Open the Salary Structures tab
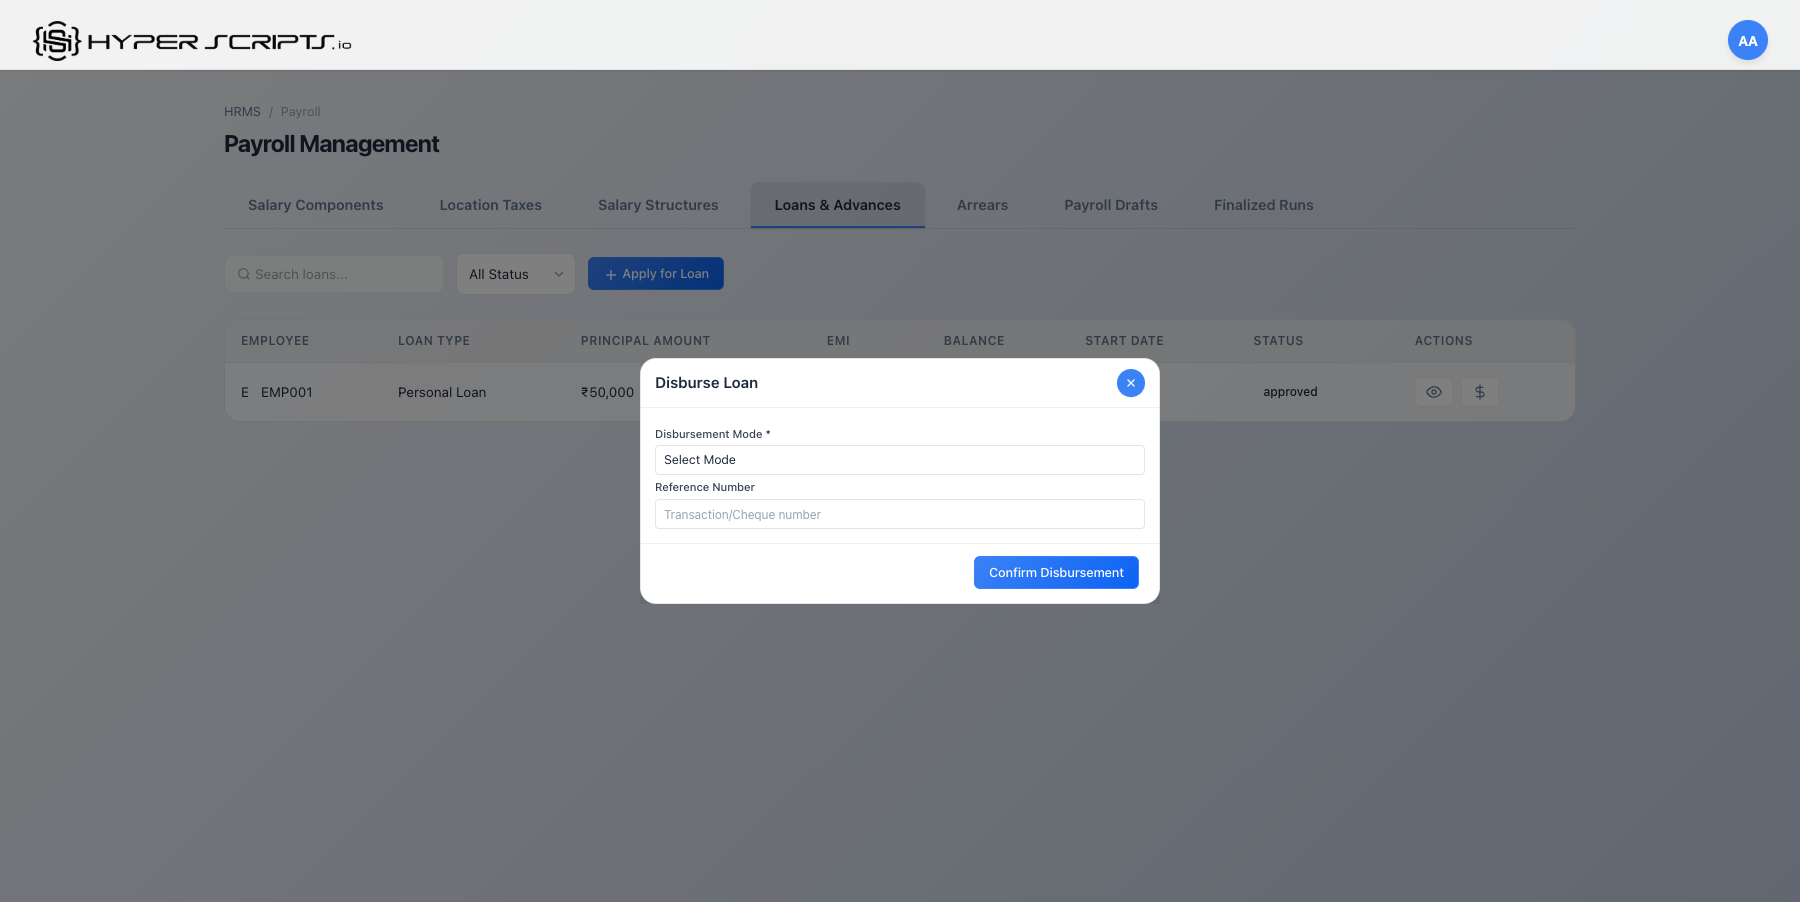 pos(657,205)
